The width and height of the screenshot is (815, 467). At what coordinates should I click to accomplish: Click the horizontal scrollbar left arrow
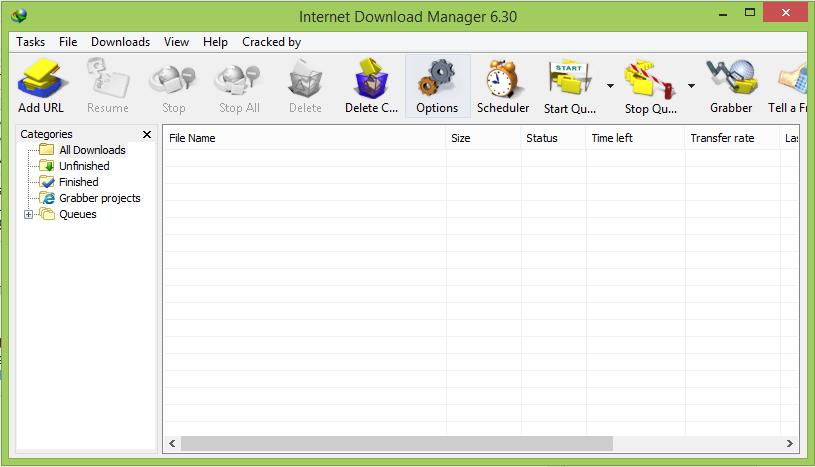point(172,444)
